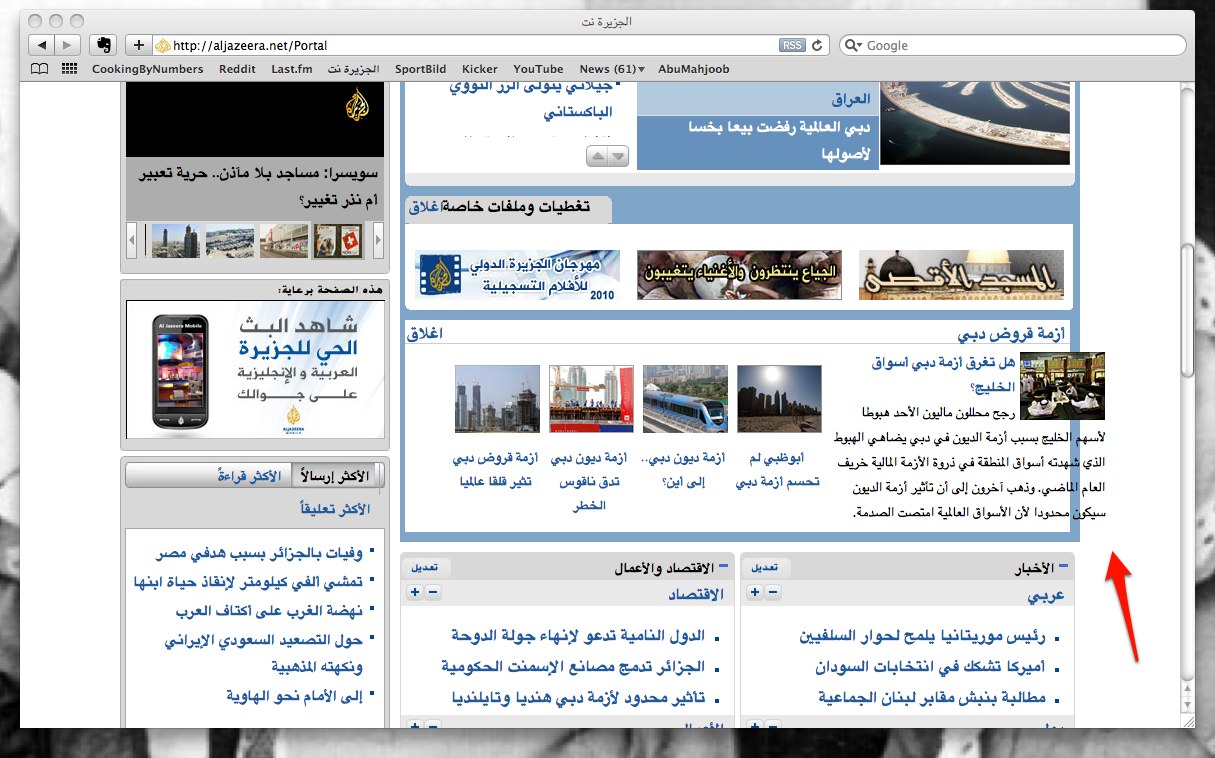The width and height of the screenshot is (1215, 758).
Task: Open the دبي العالمية رفضت بيعا بخسا لأصولها story
Action: (x=779, y=141)
